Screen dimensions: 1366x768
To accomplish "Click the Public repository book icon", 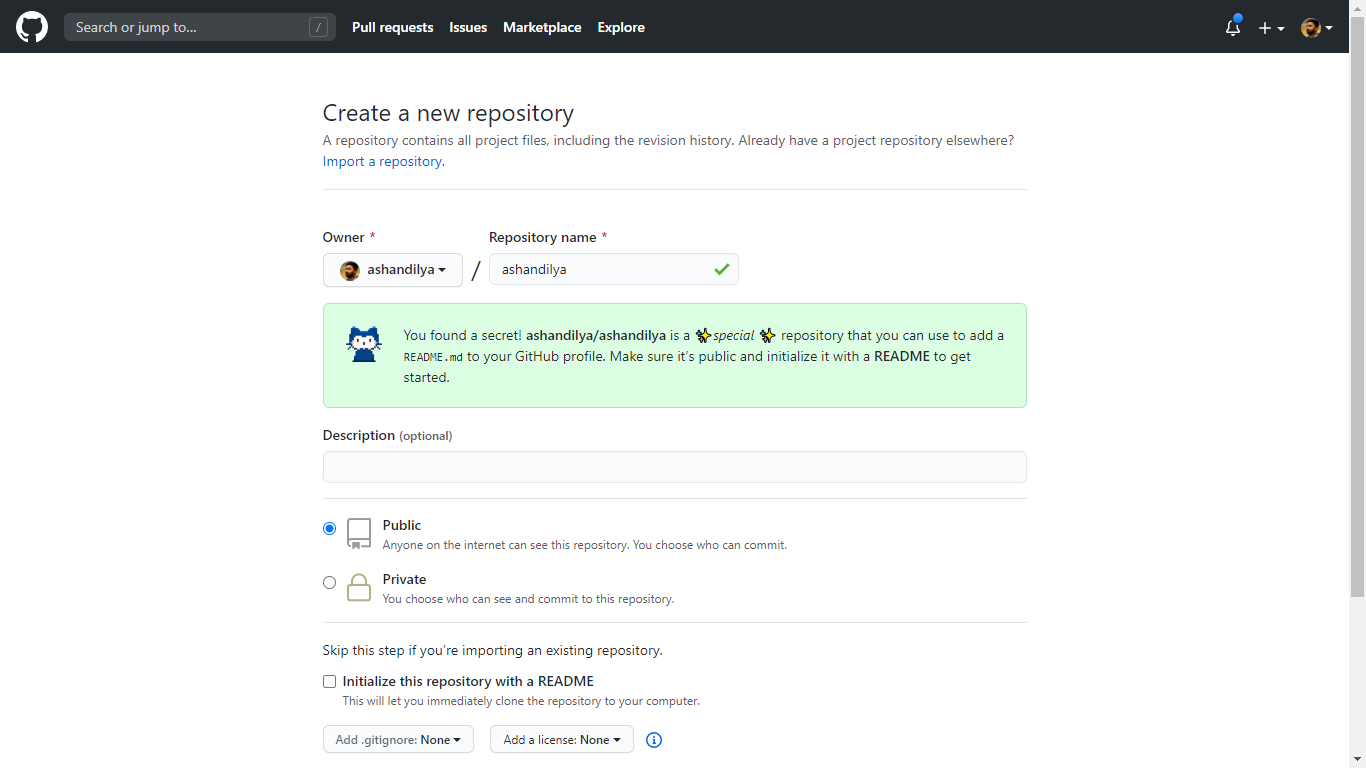I will 358,533.
